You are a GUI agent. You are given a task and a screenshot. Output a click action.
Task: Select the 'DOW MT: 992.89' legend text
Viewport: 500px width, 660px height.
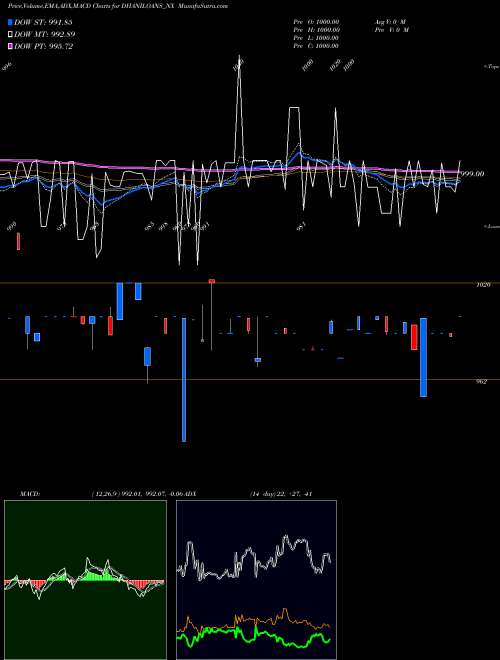[45, 34]
